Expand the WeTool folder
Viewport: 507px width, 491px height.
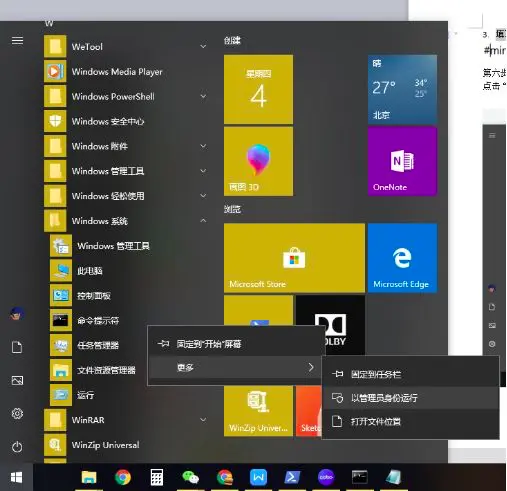[x=203, y=47]
